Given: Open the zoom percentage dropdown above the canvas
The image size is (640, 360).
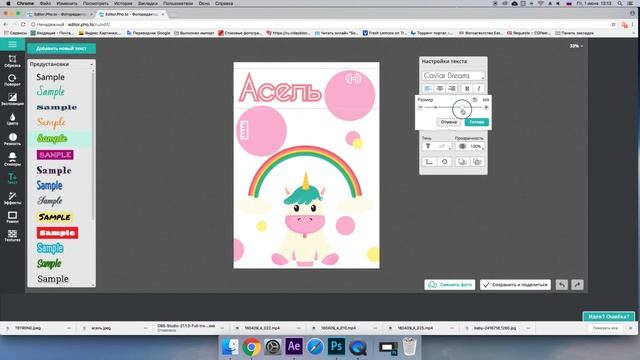Looking at the screenshot, I should [576, 46].
